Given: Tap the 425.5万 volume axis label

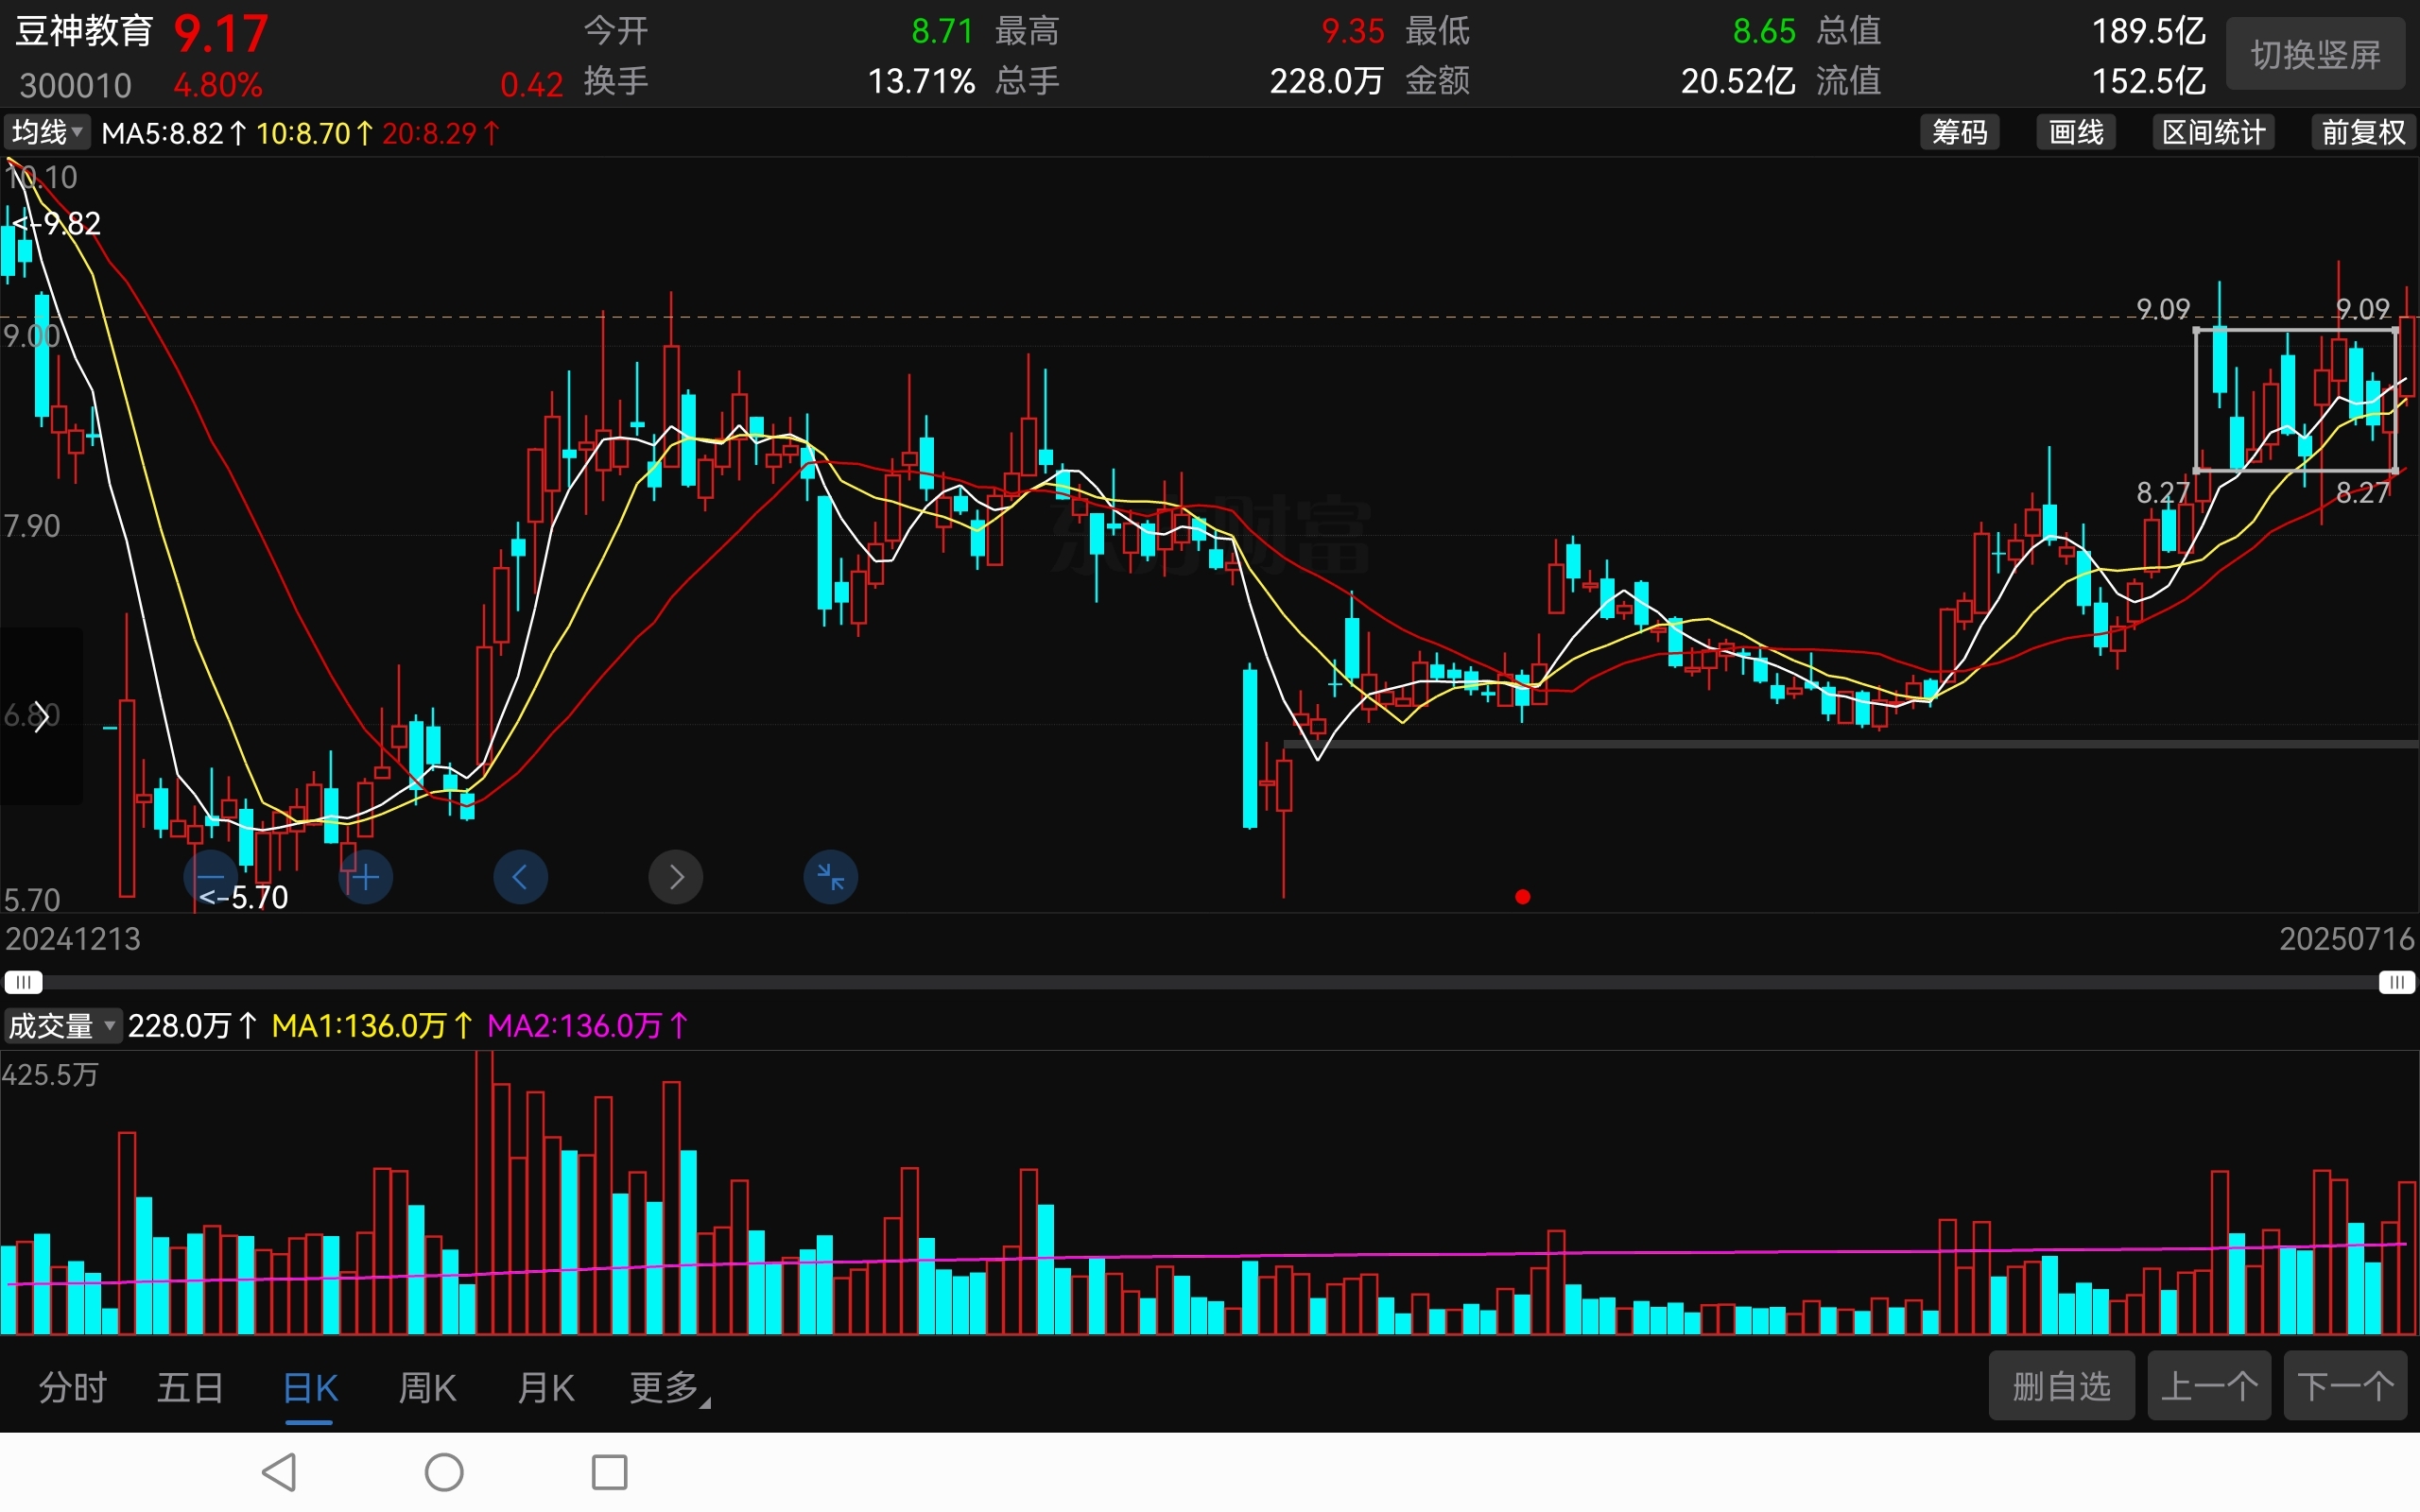Looking at the screenshot, I should point(50,1075).
